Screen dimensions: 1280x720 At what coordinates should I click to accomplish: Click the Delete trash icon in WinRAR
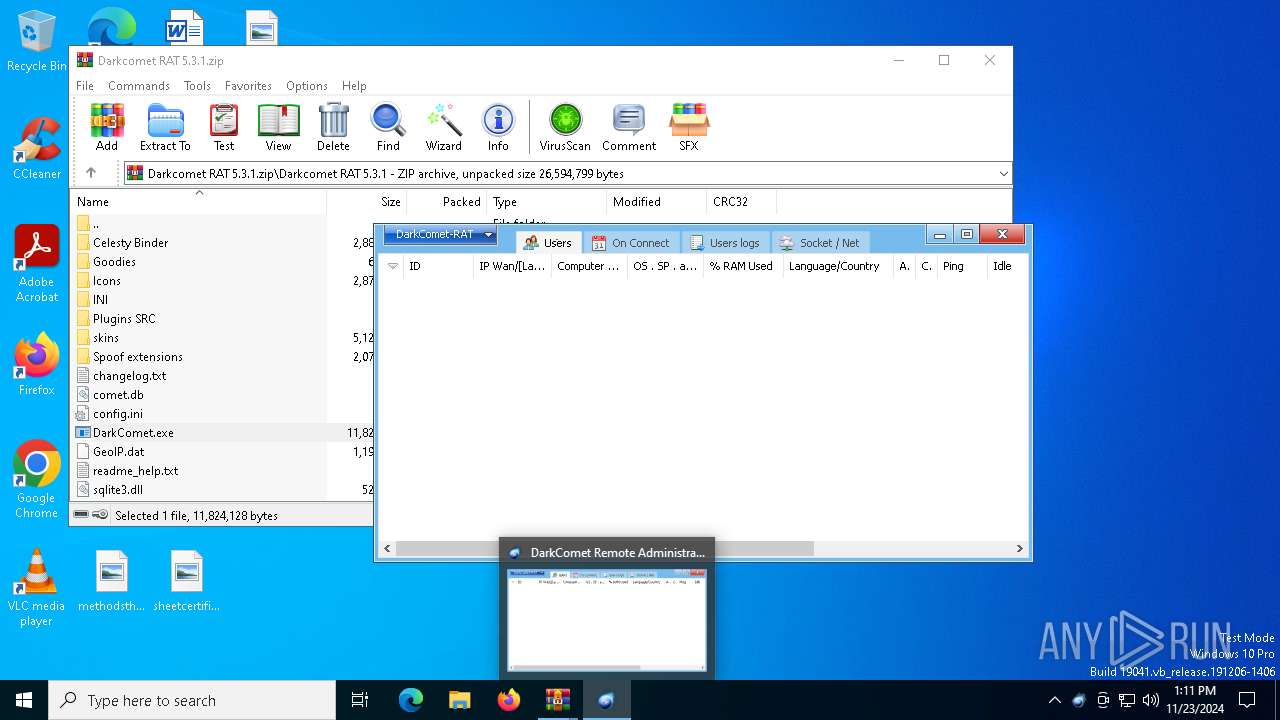click(333, 127)
